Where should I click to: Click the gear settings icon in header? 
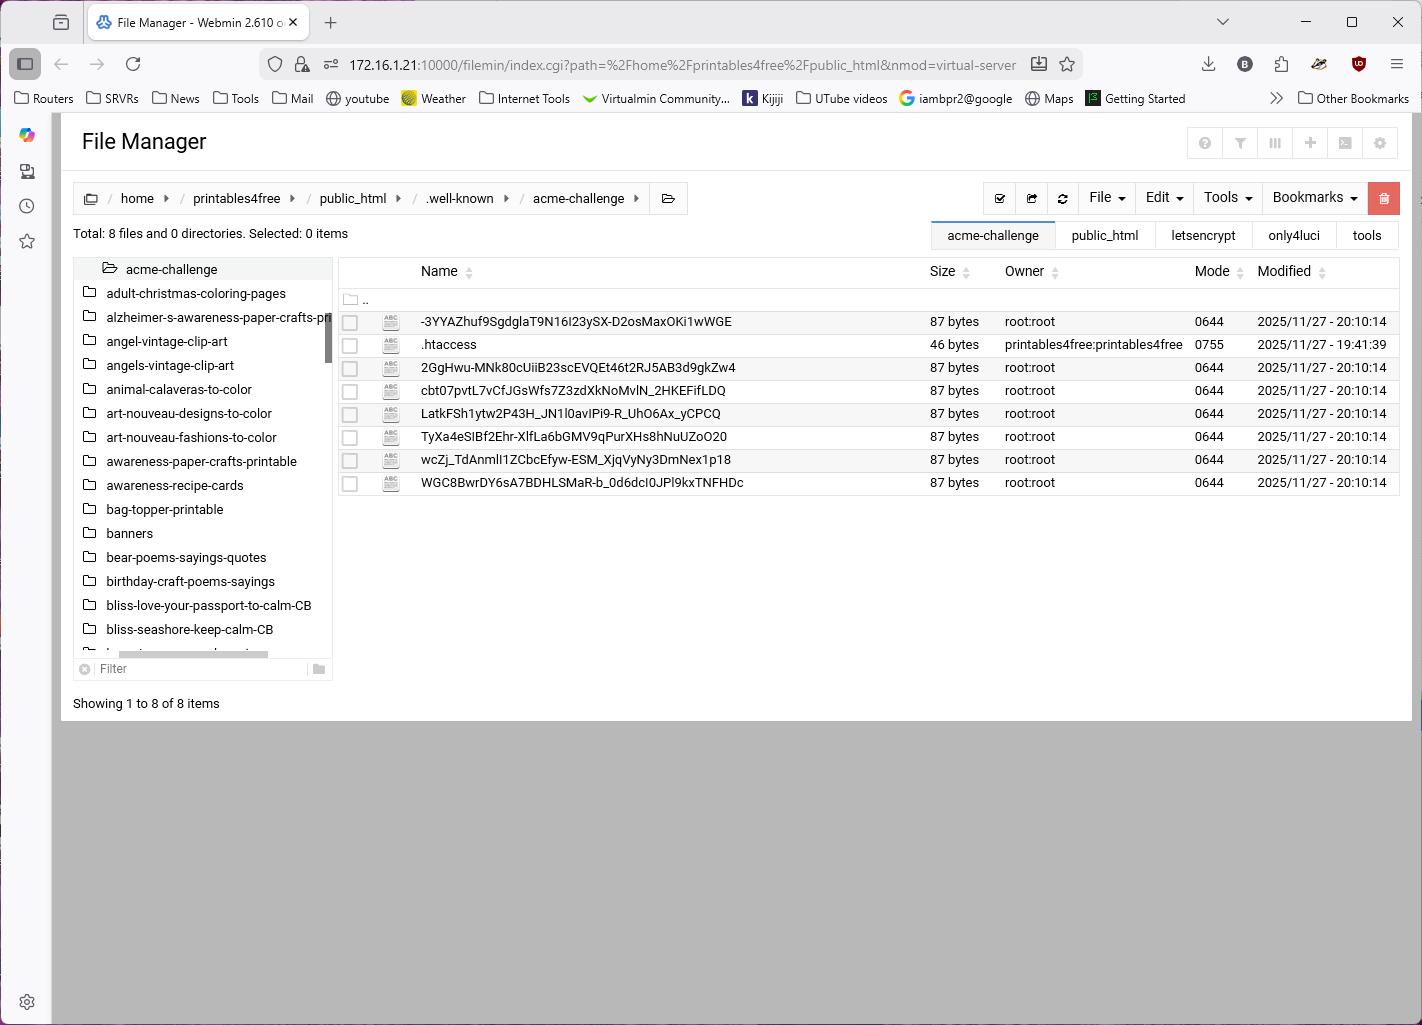1380,143
